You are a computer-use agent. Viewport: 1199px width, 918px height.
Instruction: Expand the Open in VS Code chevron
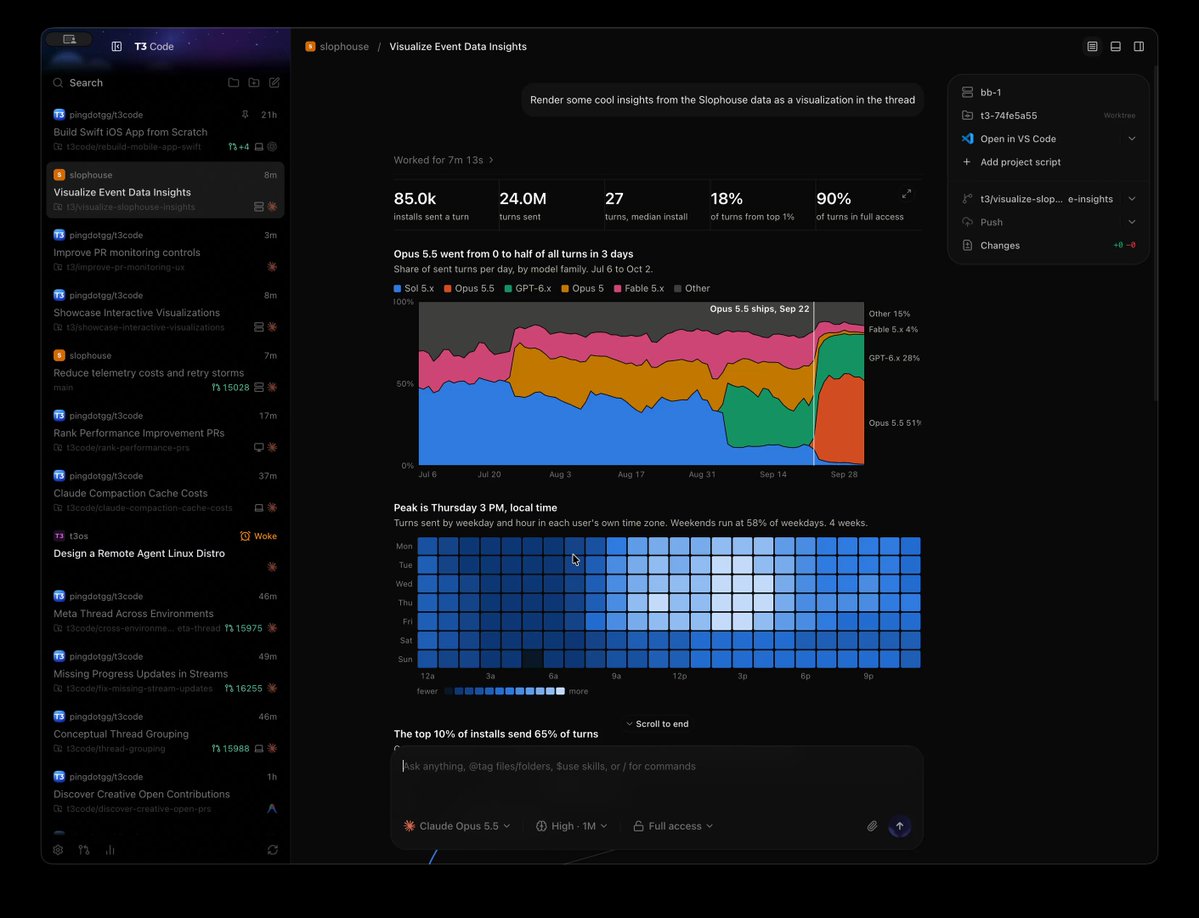coord(1132,139)
